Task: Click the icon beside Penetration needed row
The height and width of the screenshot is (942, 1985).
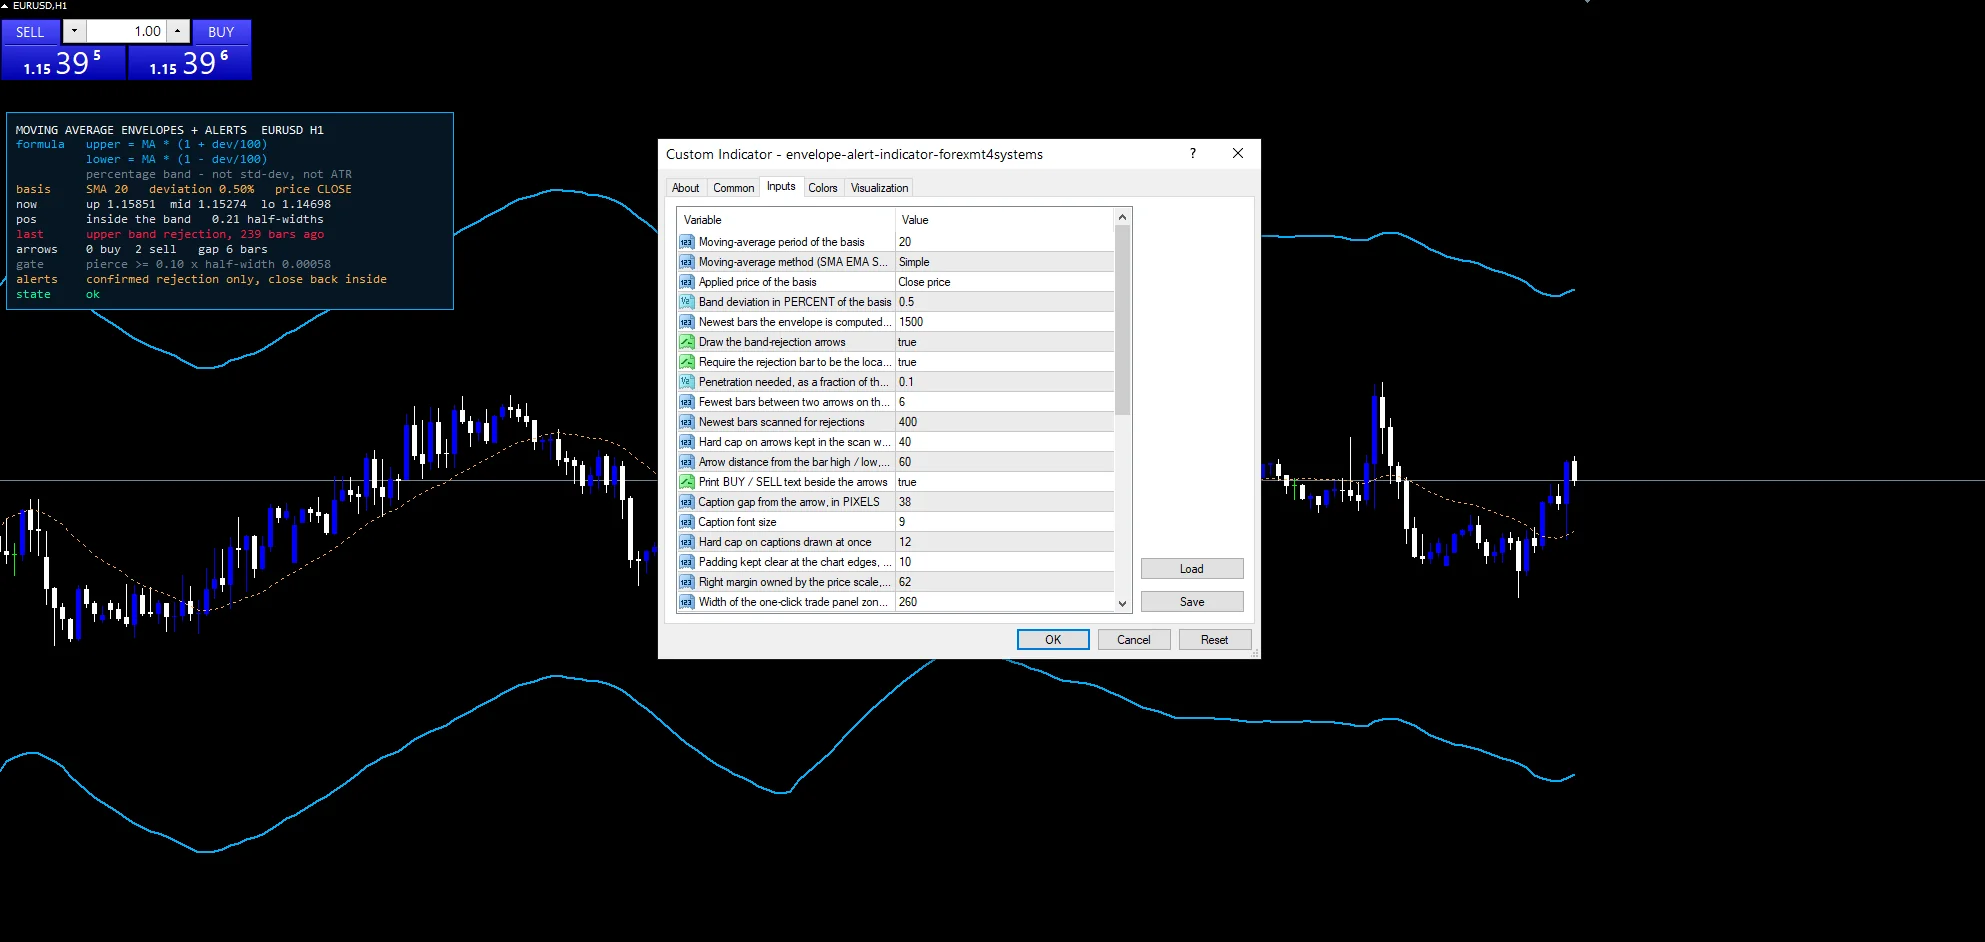Action: 686,382
